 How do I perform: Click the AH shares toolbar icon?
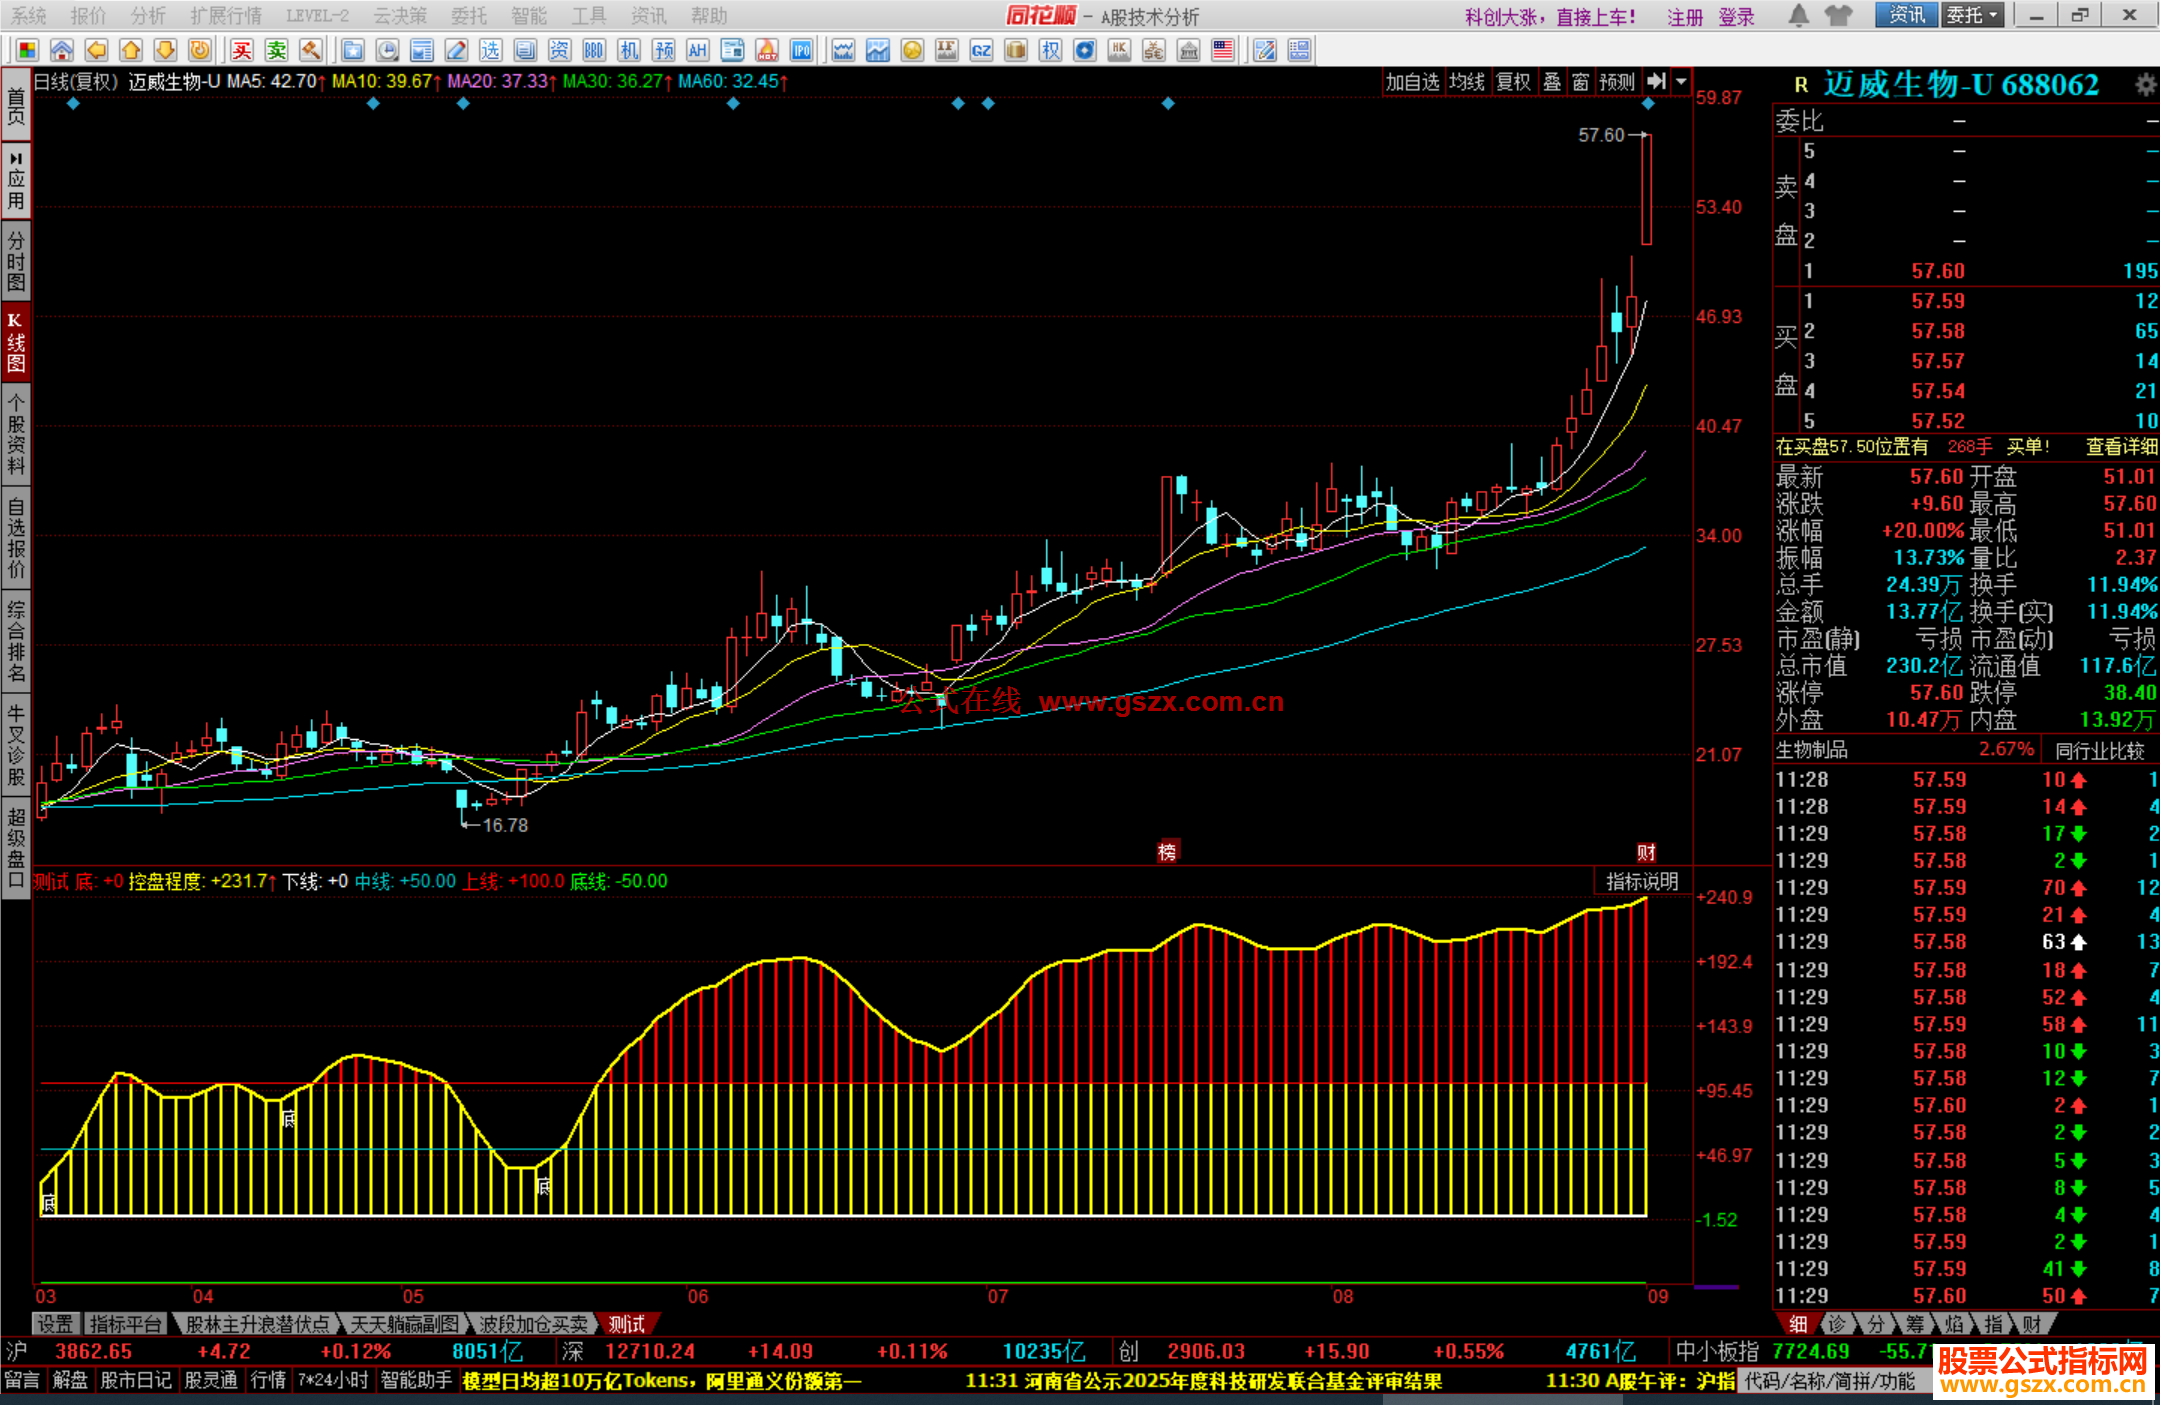[698, 50]
